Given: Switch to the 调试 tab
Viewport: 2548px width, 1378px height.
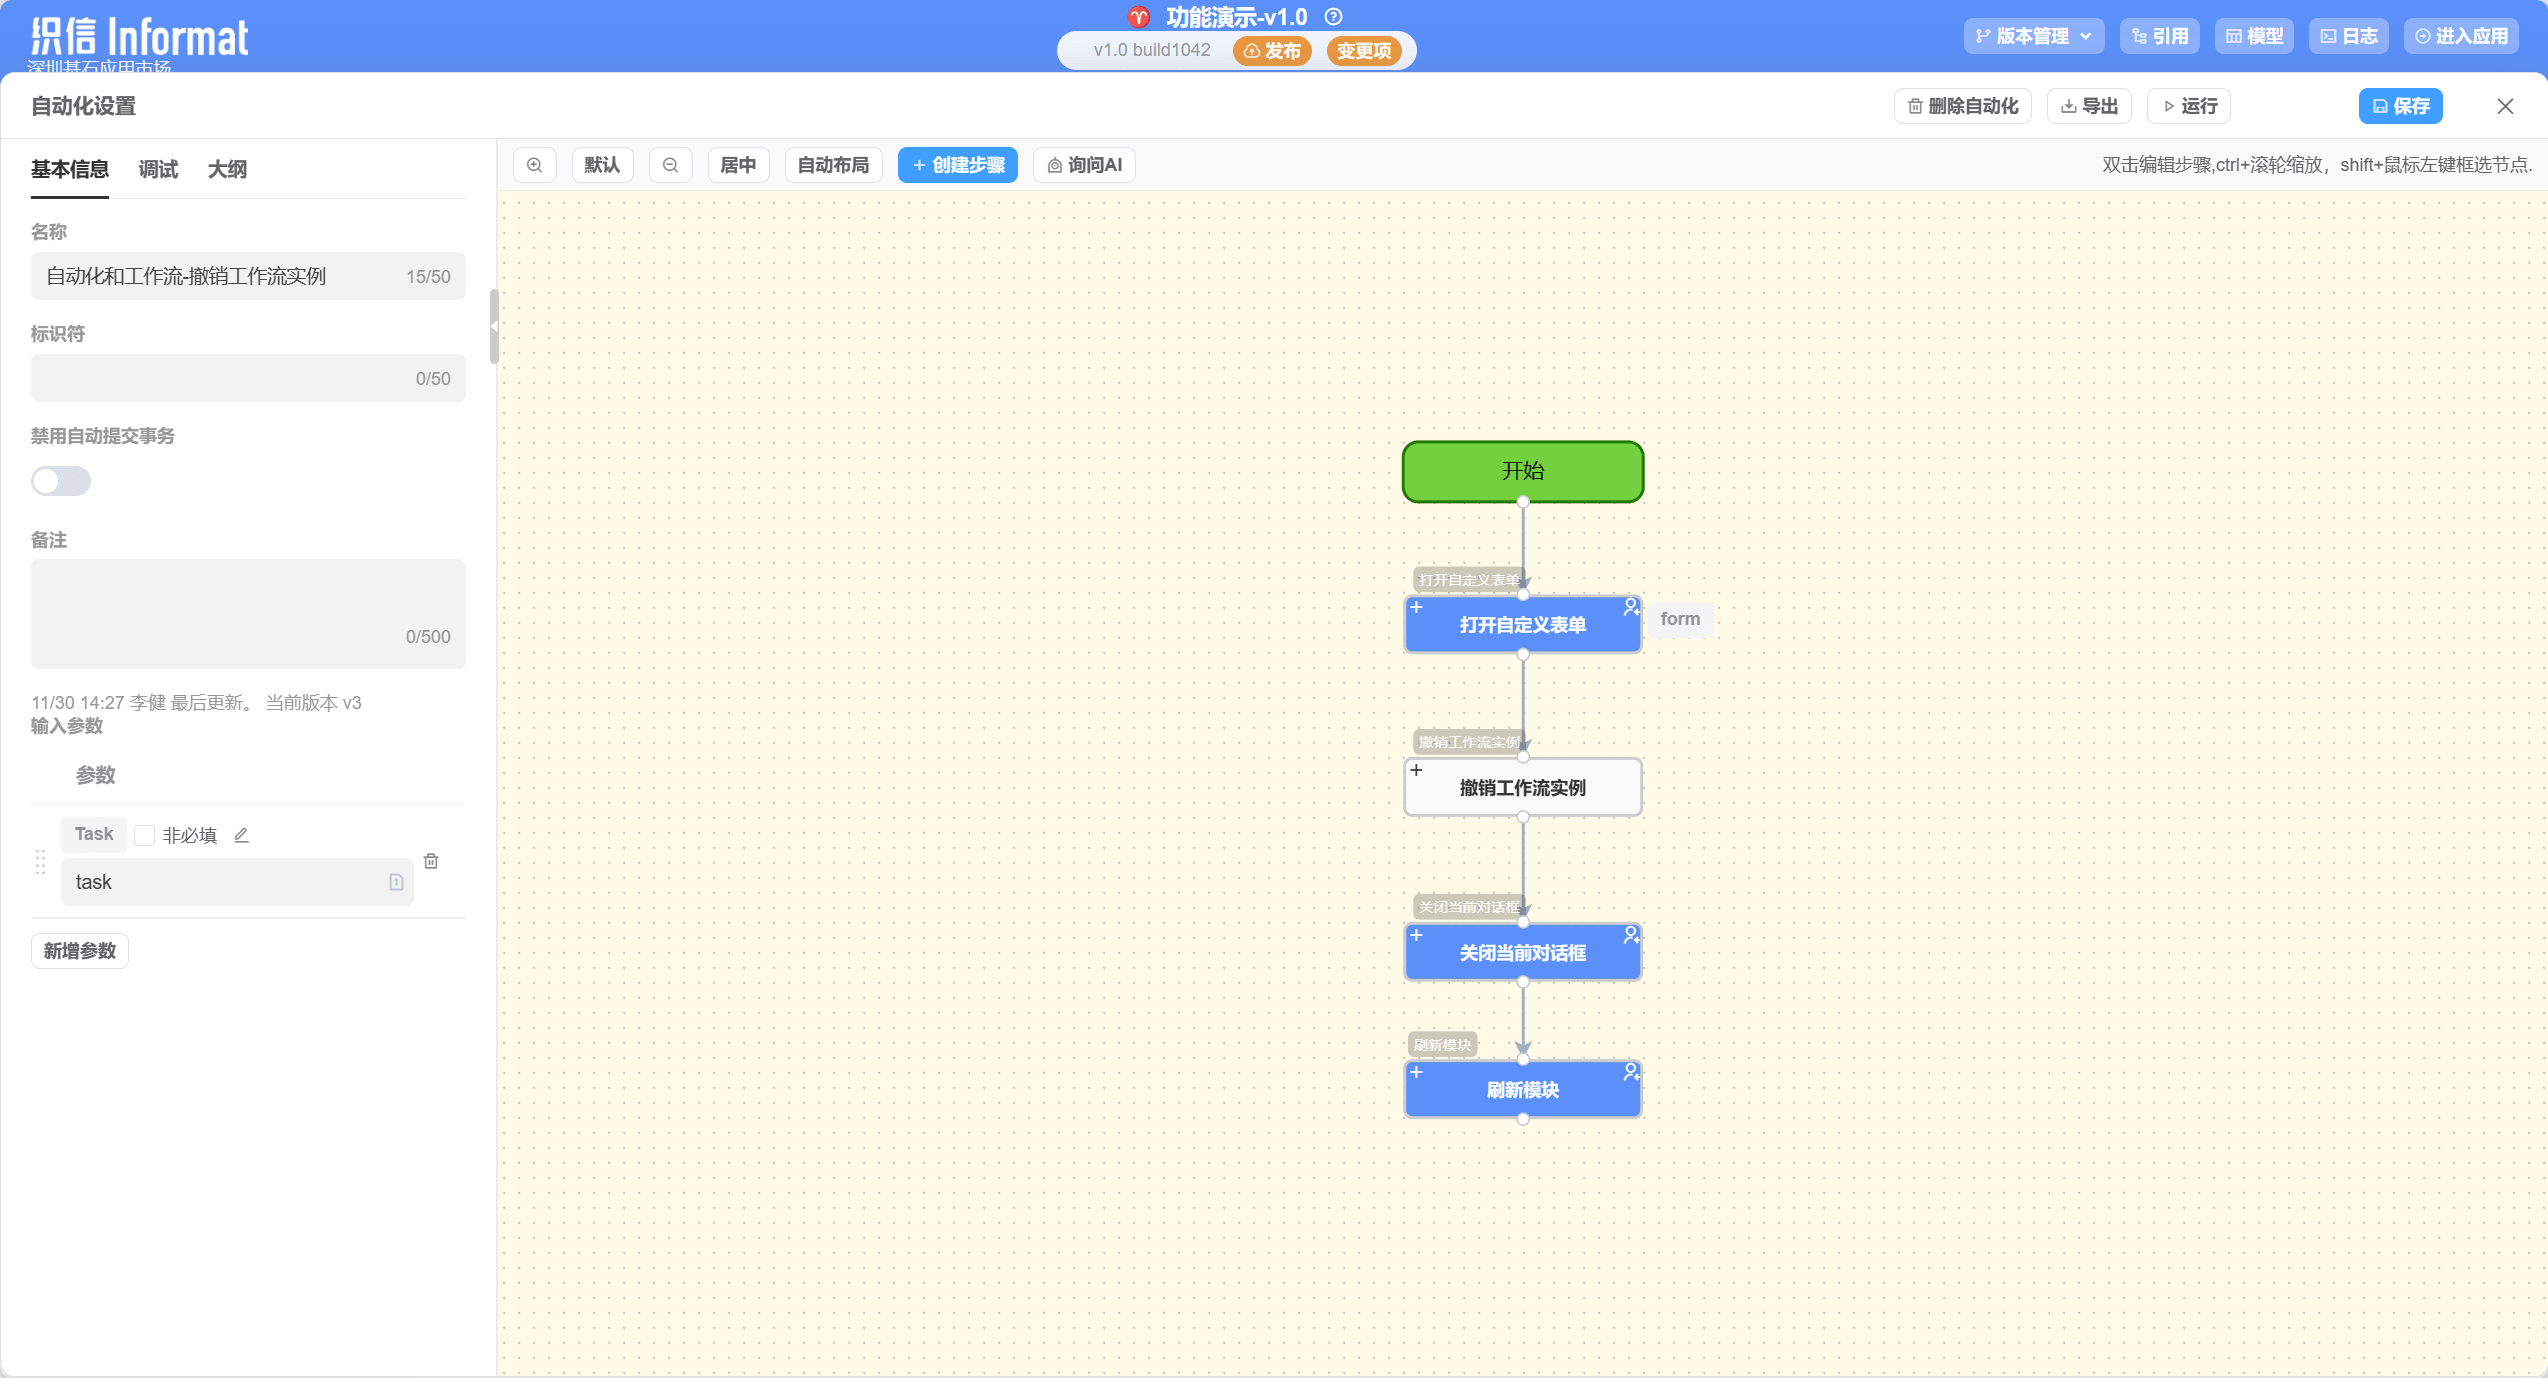Looking at the screenshot, I should click(158, 169).
